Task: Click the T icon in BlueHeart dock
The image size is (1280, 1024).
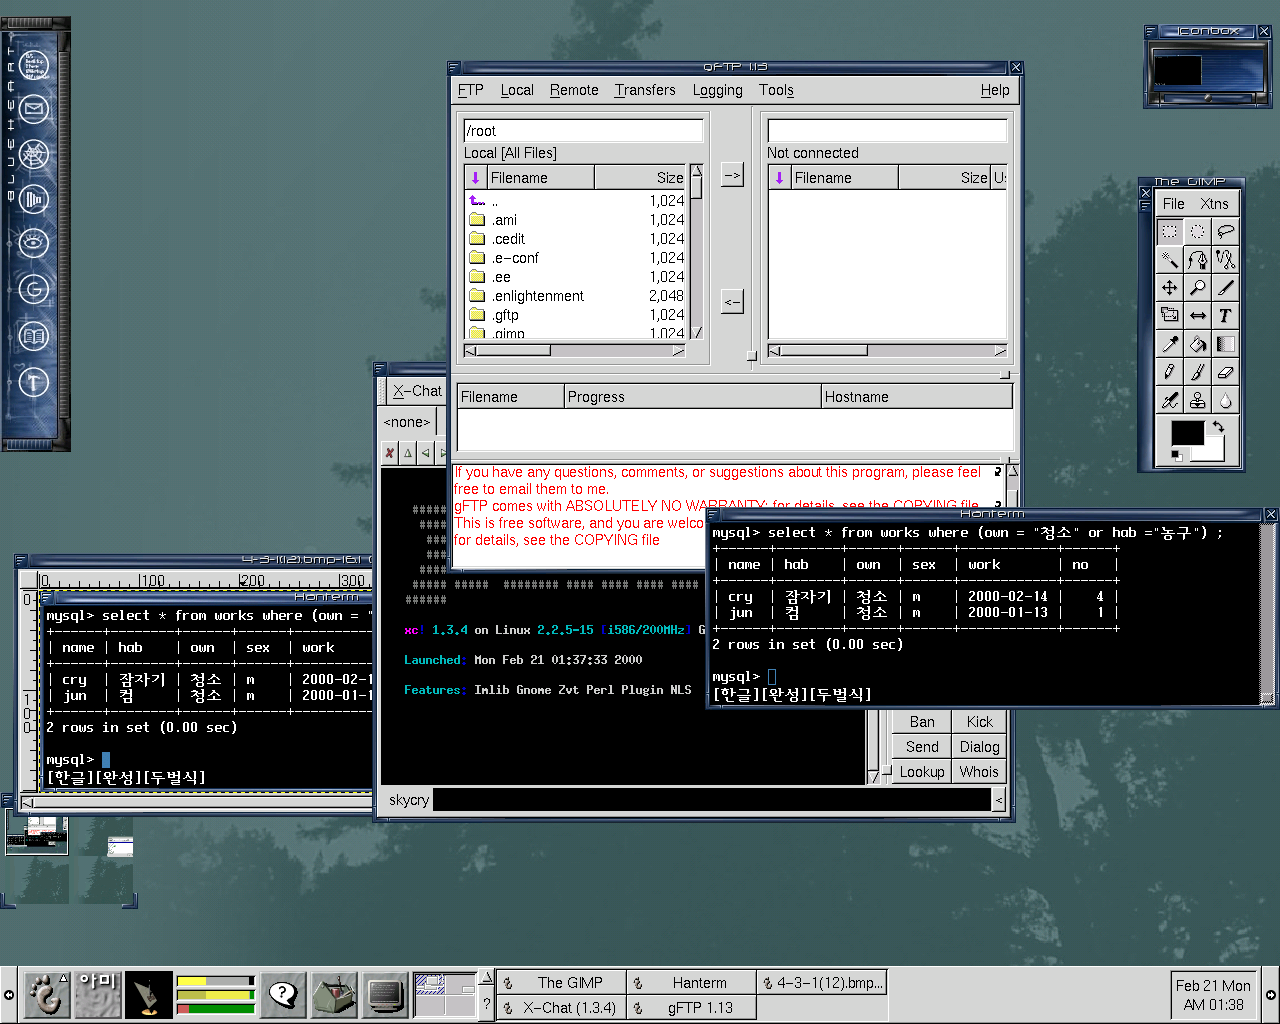Action: point(34,382)
